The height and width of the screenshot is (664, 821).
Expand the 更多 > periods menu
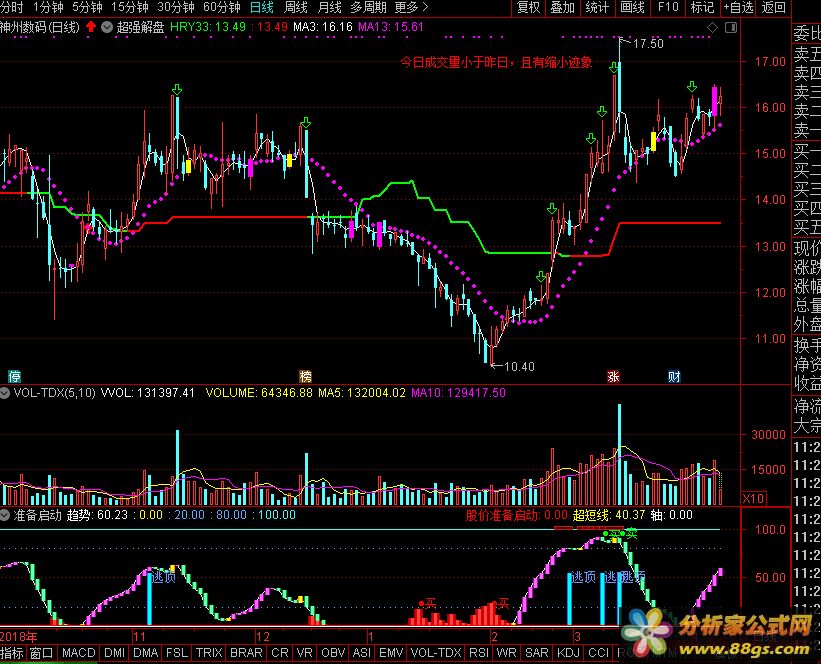pos(411,7)
